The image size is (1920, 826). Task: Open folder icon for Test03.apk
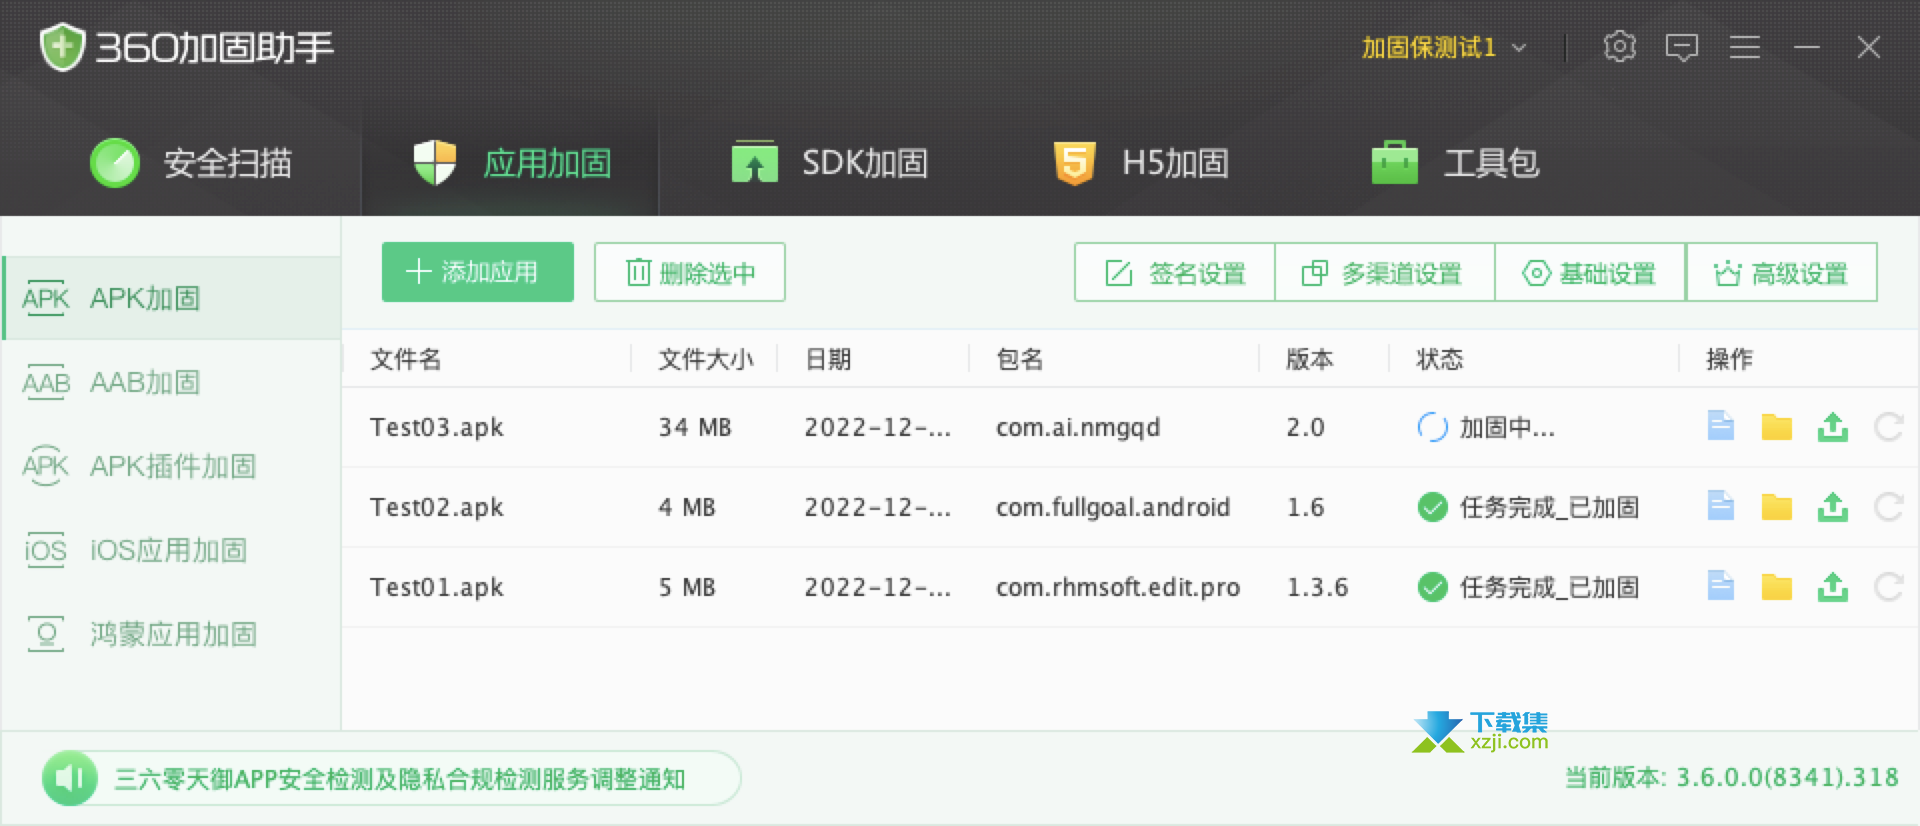click(1776, 427)
